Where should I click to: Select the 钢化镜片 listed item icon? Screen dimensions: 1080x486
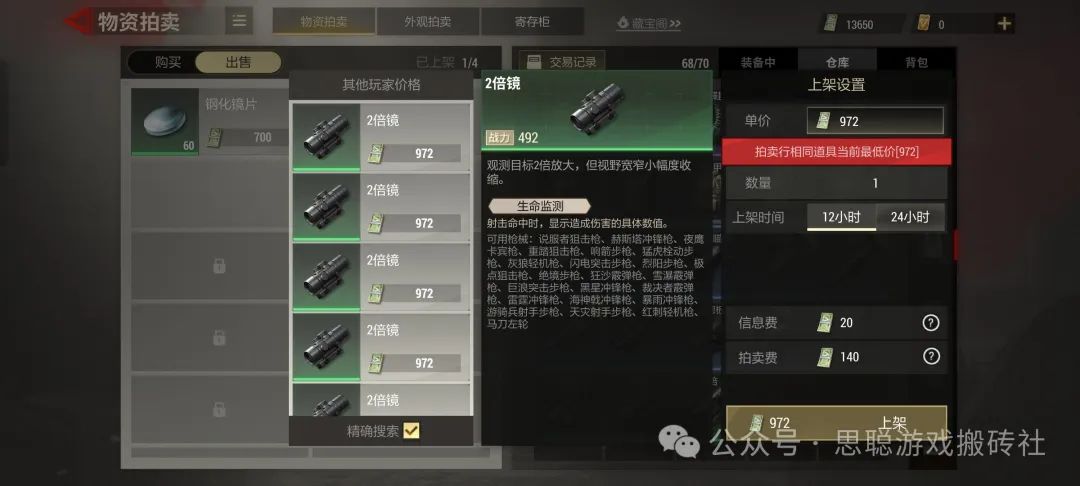[165, 121]
